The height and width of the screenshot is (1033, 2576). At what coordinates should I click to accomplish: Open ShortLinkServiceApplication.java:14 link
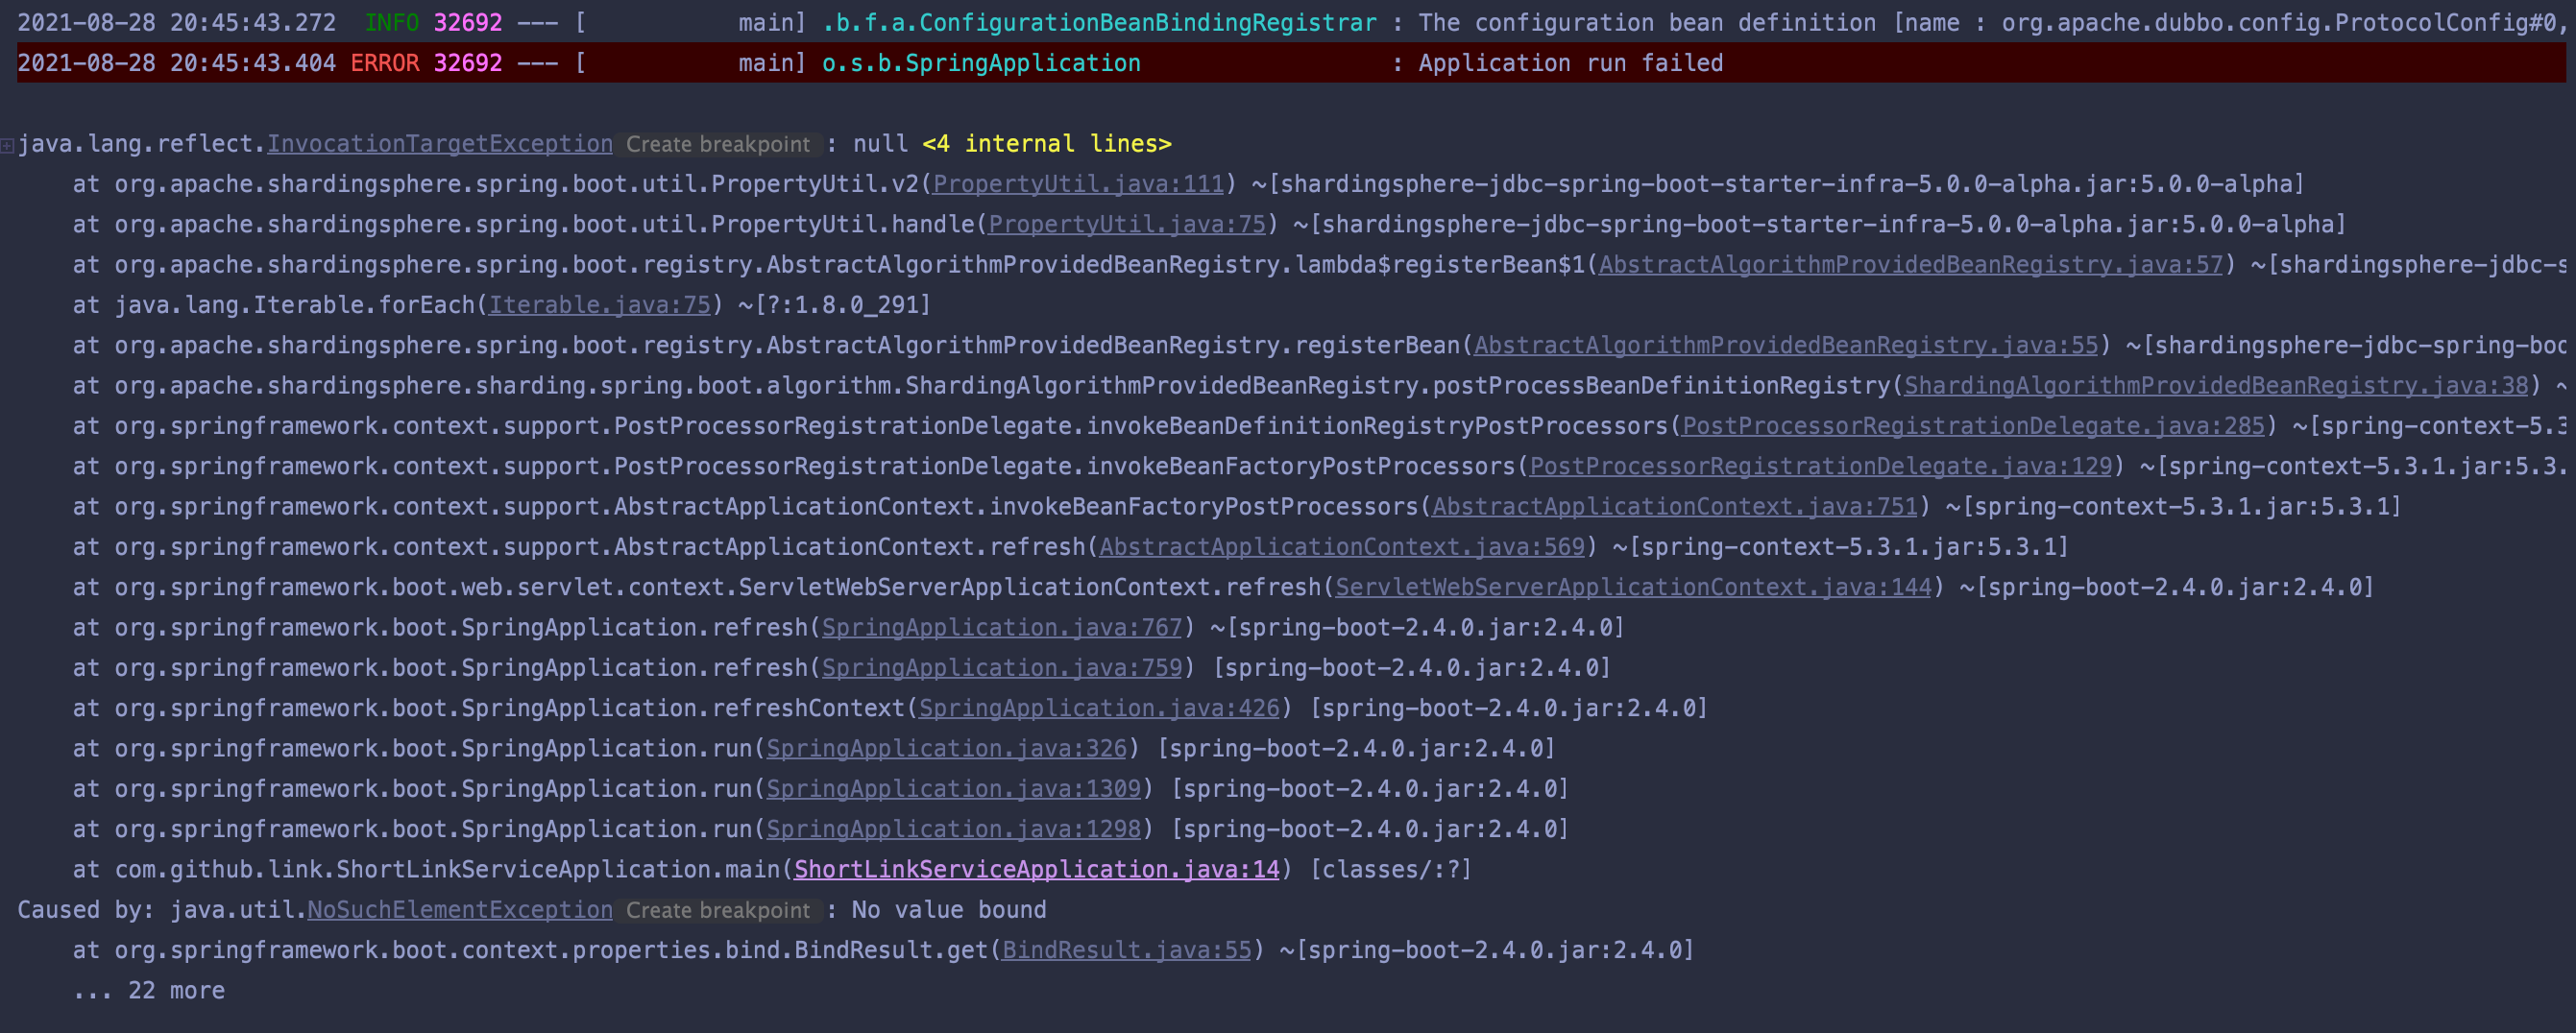[x=1037, y=870]
